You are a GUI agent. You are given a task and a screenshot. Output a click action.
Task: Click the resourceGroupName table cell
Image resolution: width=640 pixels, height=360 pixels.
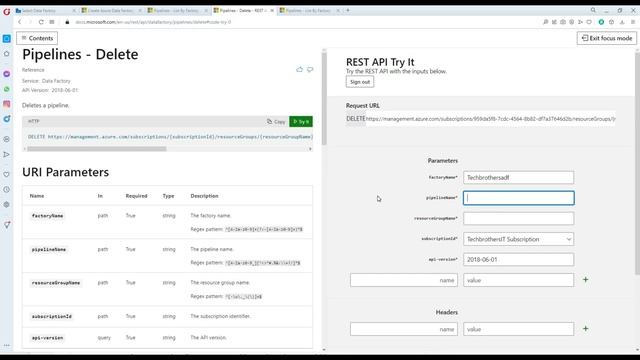[x=56, y=283]
